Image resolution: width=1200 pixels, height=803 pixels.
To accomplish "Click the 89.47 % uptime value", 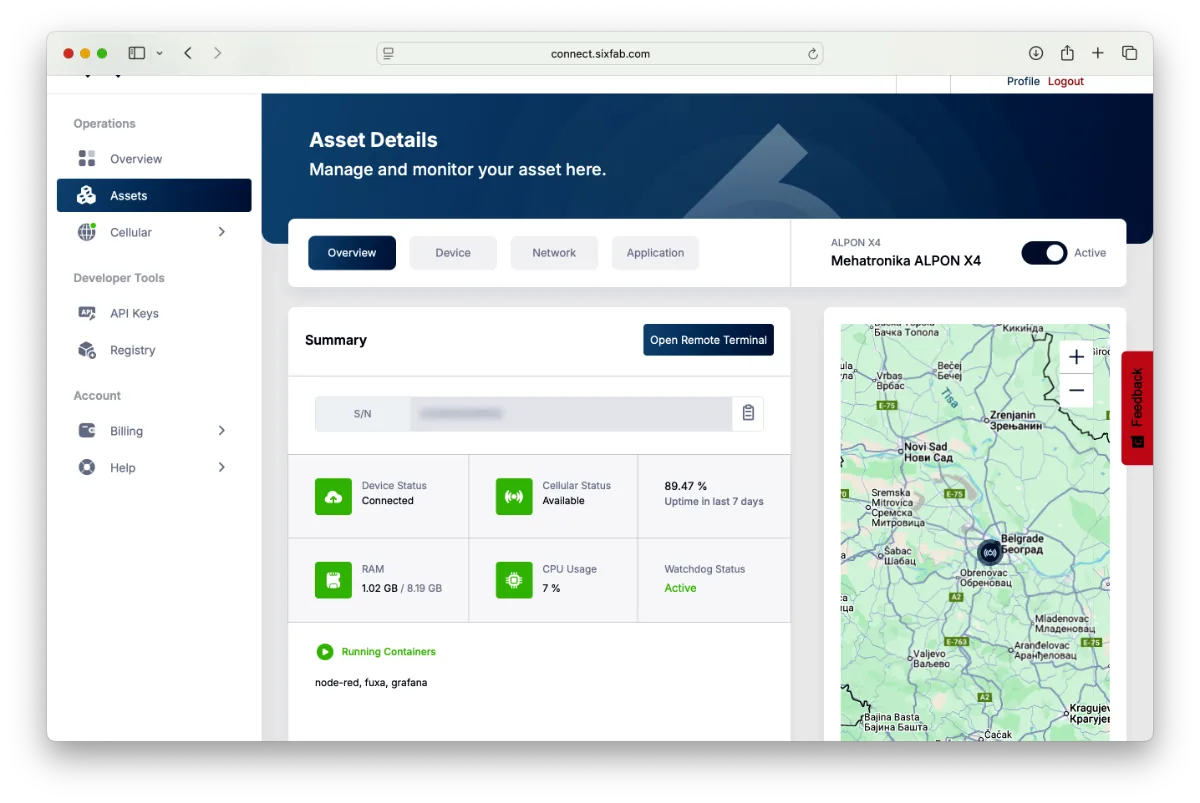I will click(686, 486).
